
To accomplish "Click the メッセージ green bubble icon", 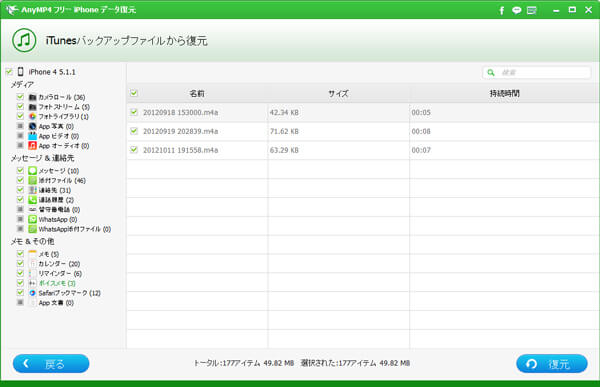I will [33, 170].
